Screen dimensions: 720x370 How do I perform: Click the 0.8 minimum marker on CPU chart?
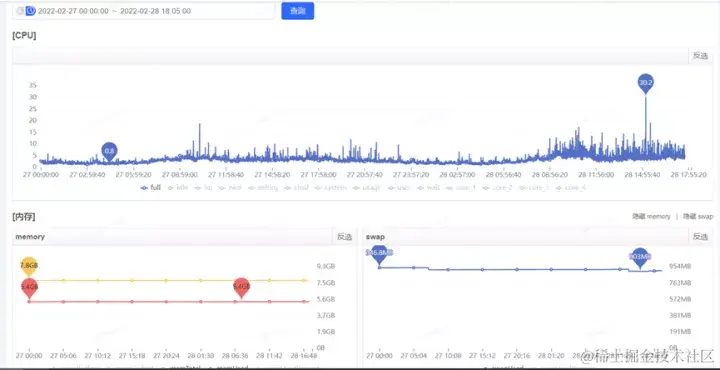click(x=109, y=151)
